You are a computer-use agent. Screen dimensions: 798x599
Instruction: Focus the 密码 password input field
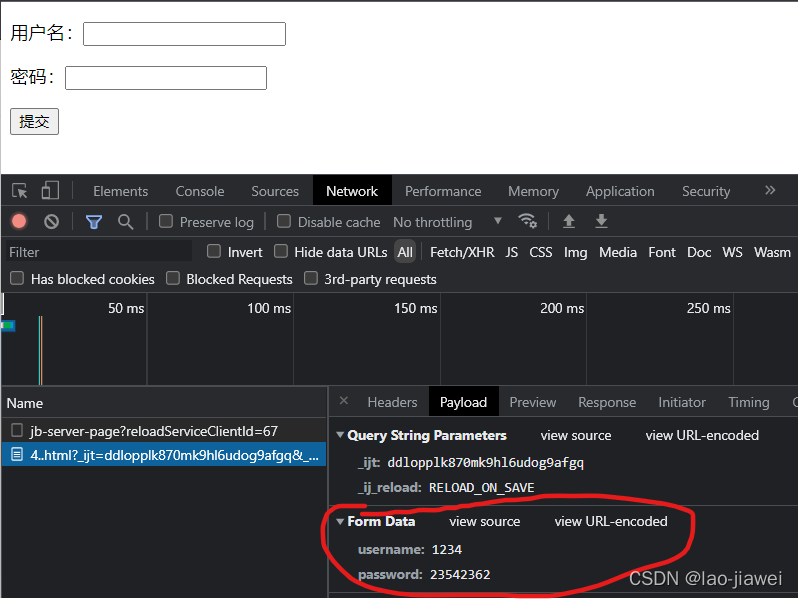tap(166, 78)
